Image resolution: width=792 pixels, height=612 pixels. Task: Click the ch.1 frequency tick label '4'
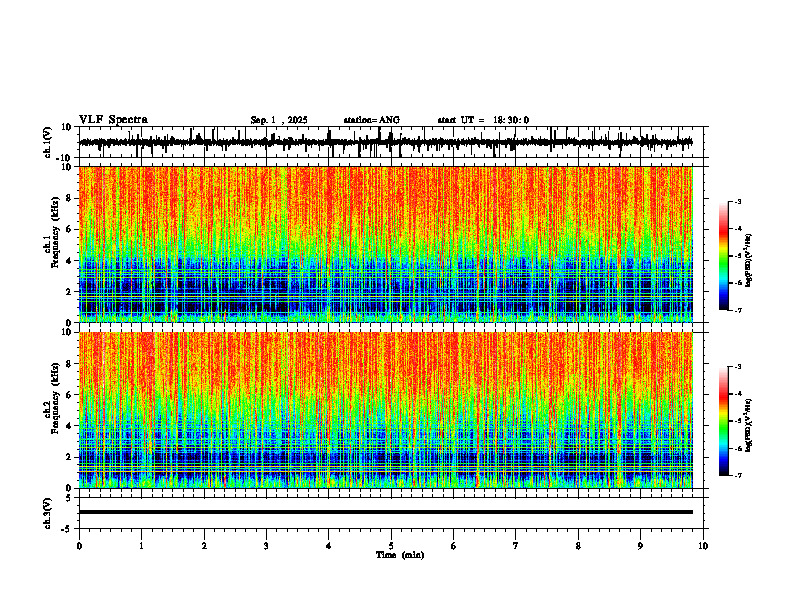tap(70, 261)
